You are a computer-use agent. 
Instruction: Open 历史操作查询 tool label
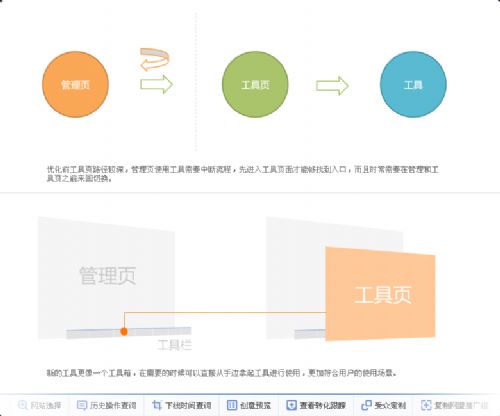point(113,405)
